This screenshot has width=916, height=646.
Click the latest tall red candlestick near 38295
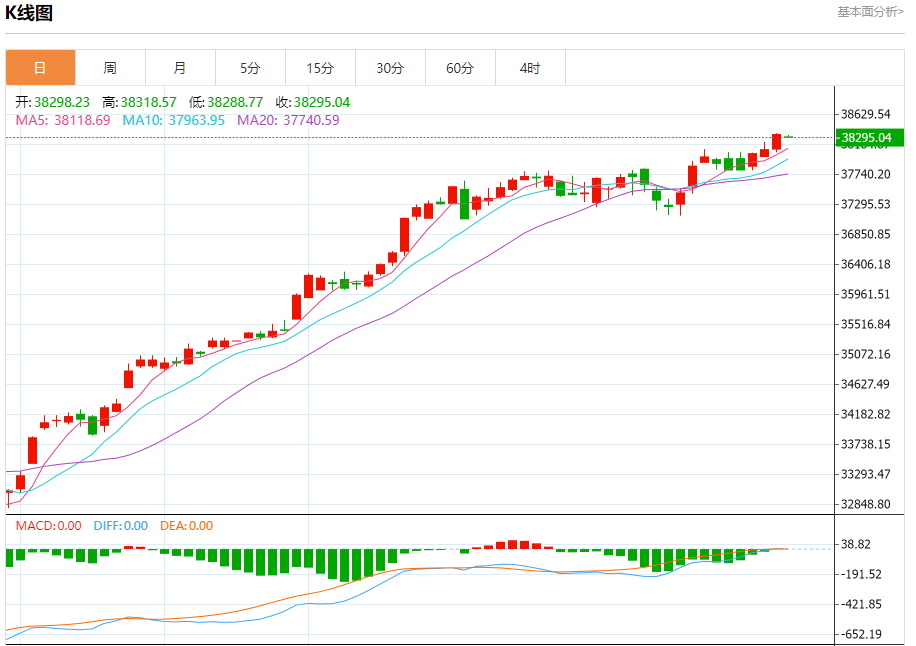[776, 142]
